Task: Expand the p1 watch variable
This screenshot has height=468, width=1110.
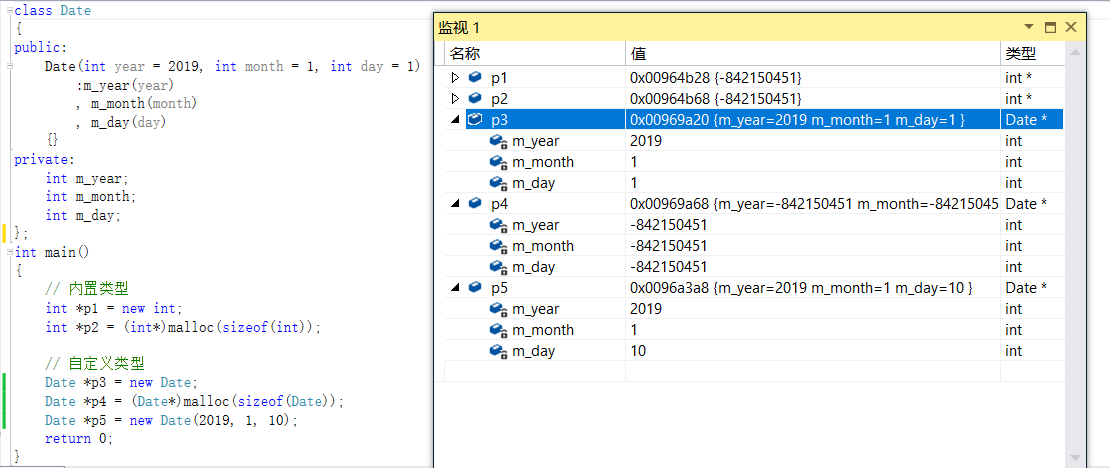Action: [x=455, y=77]
